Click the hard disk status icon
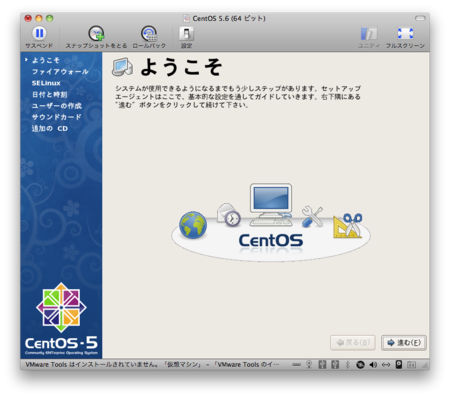The height and width of the screenshot is (398, 450). coord(399,364)
